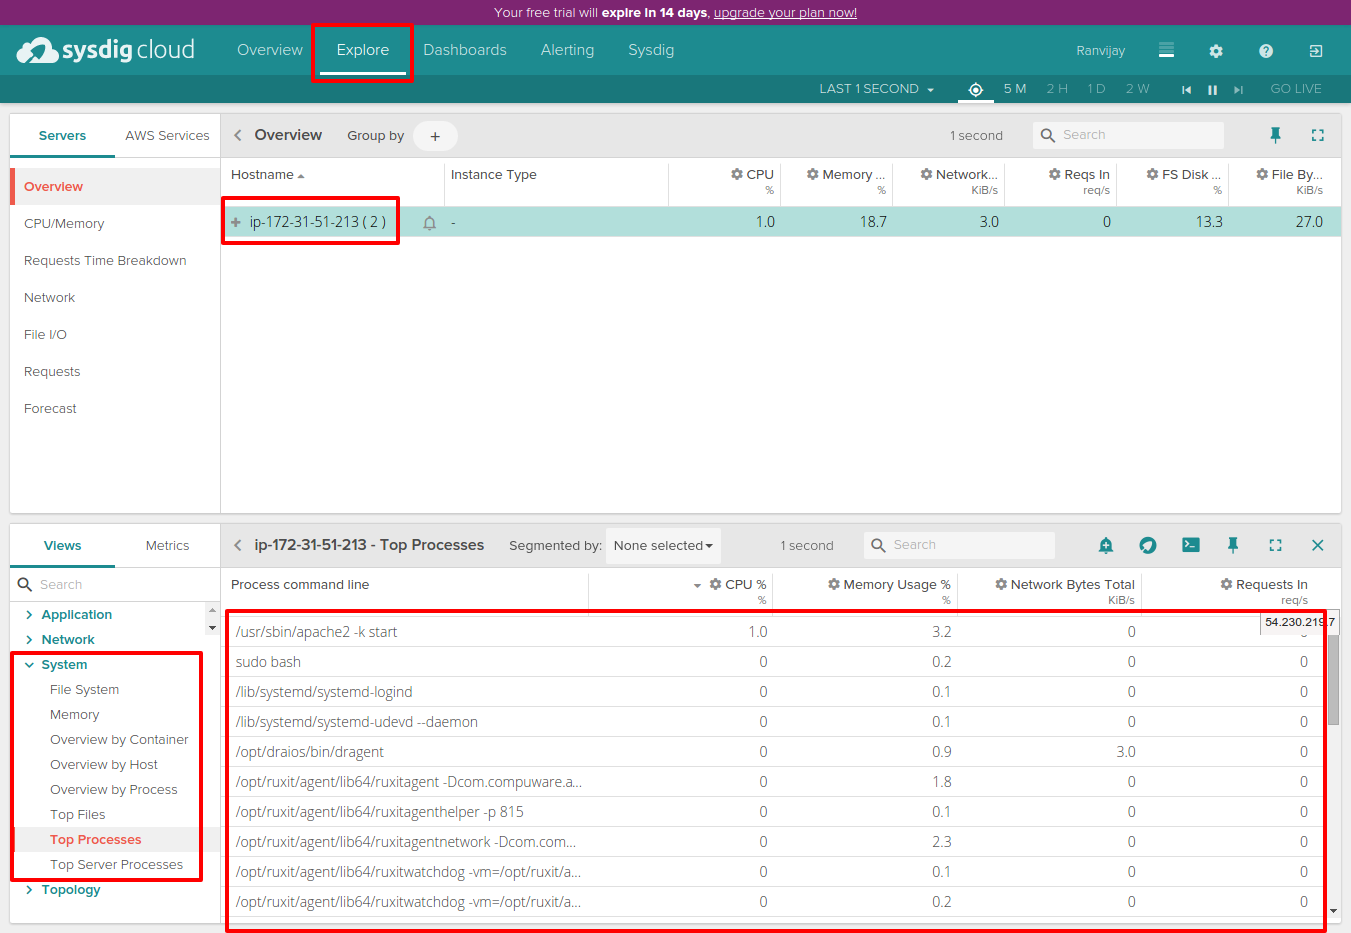Close the Top Processes panel

(x=1318, y=545)
